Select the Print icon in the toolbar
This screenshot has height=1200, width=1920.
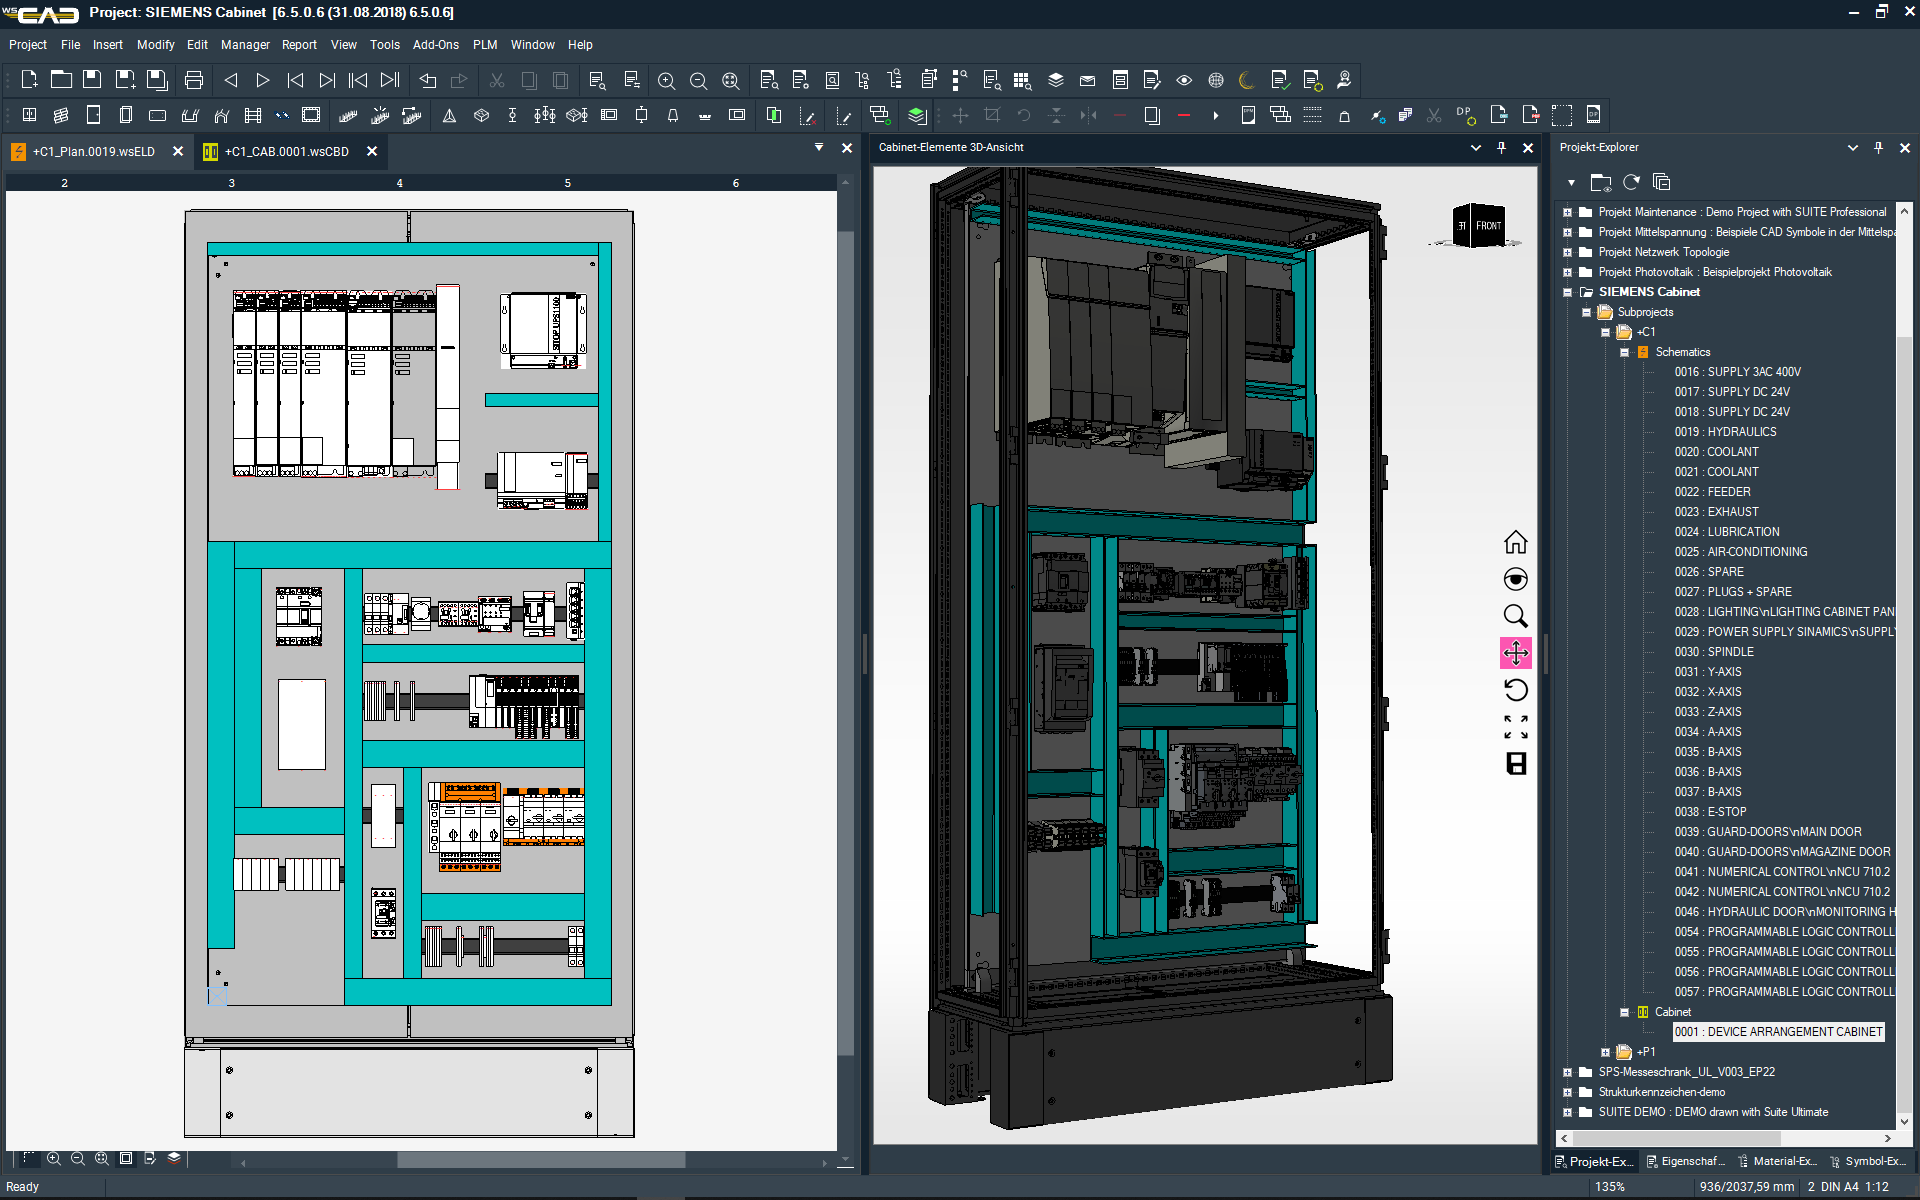click(193, 80)
